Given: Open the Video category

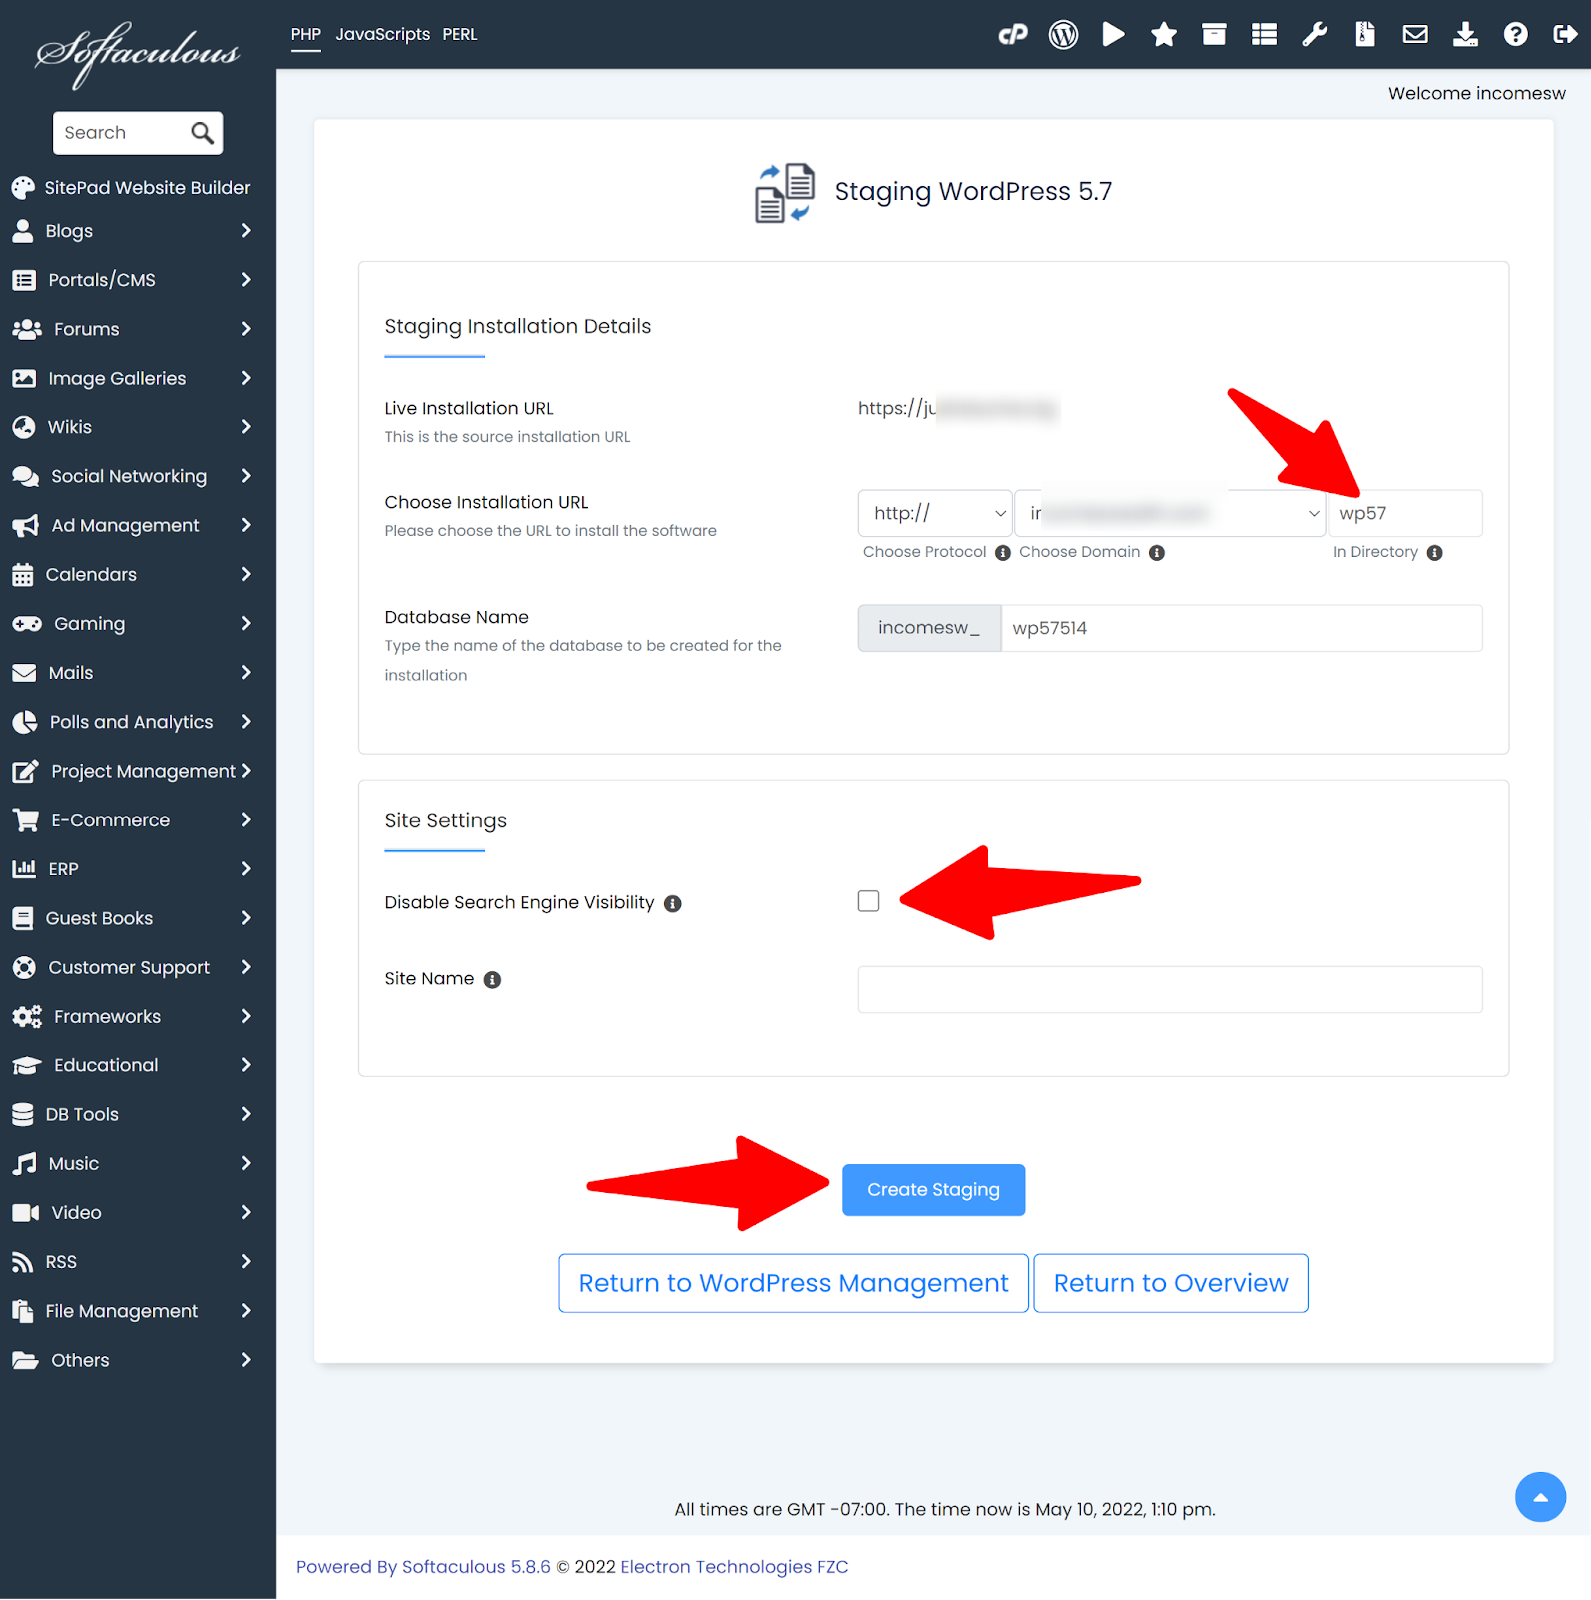Looking at the screenshot, I should pyautogui.click(x=131, y=1212).
